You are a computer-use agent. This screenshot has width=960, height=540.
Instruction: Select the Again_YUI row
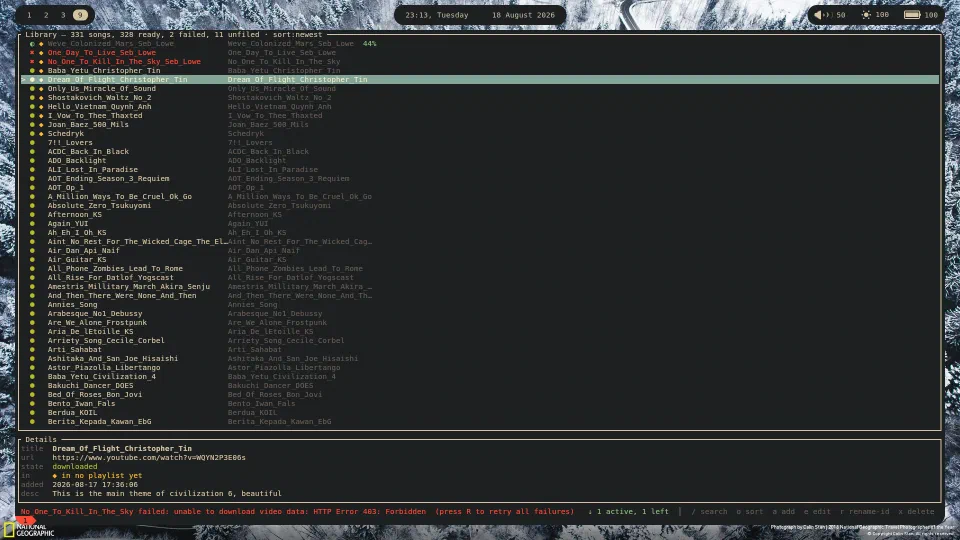click(480, 223)
